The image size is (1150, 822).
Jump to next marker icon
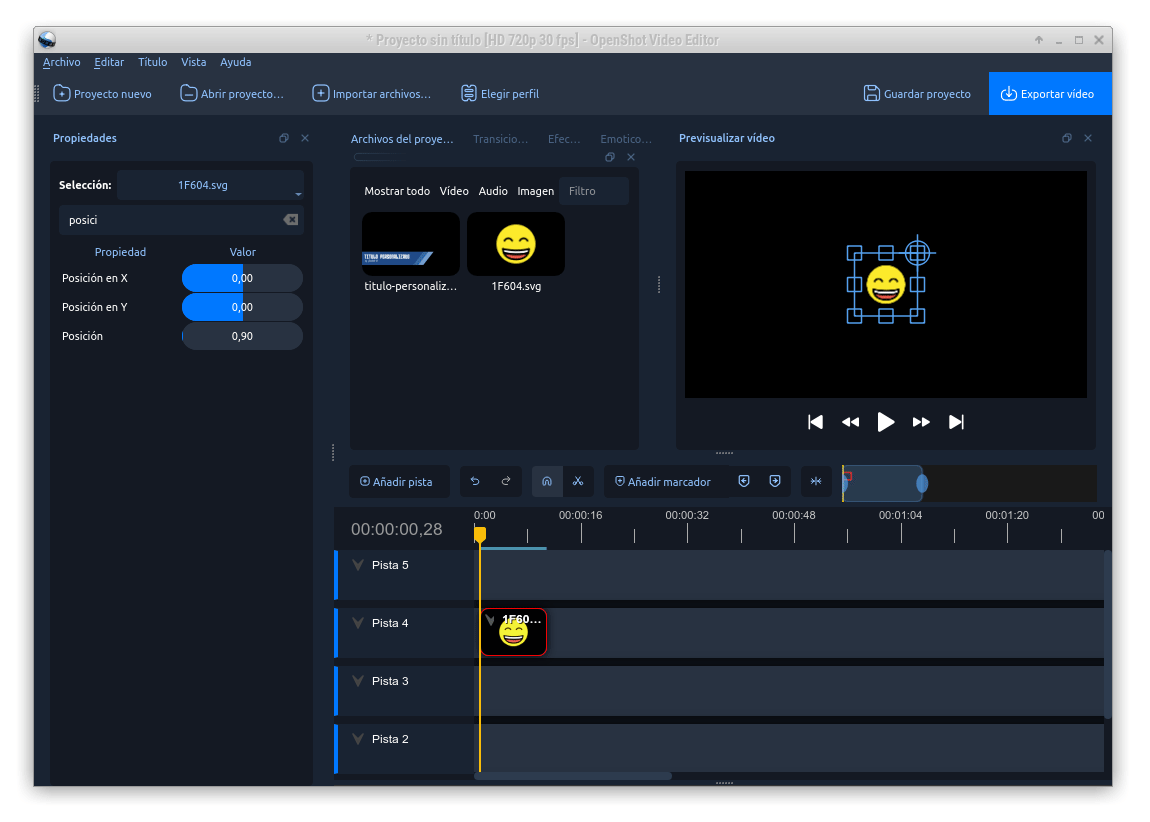pos(775,482)
